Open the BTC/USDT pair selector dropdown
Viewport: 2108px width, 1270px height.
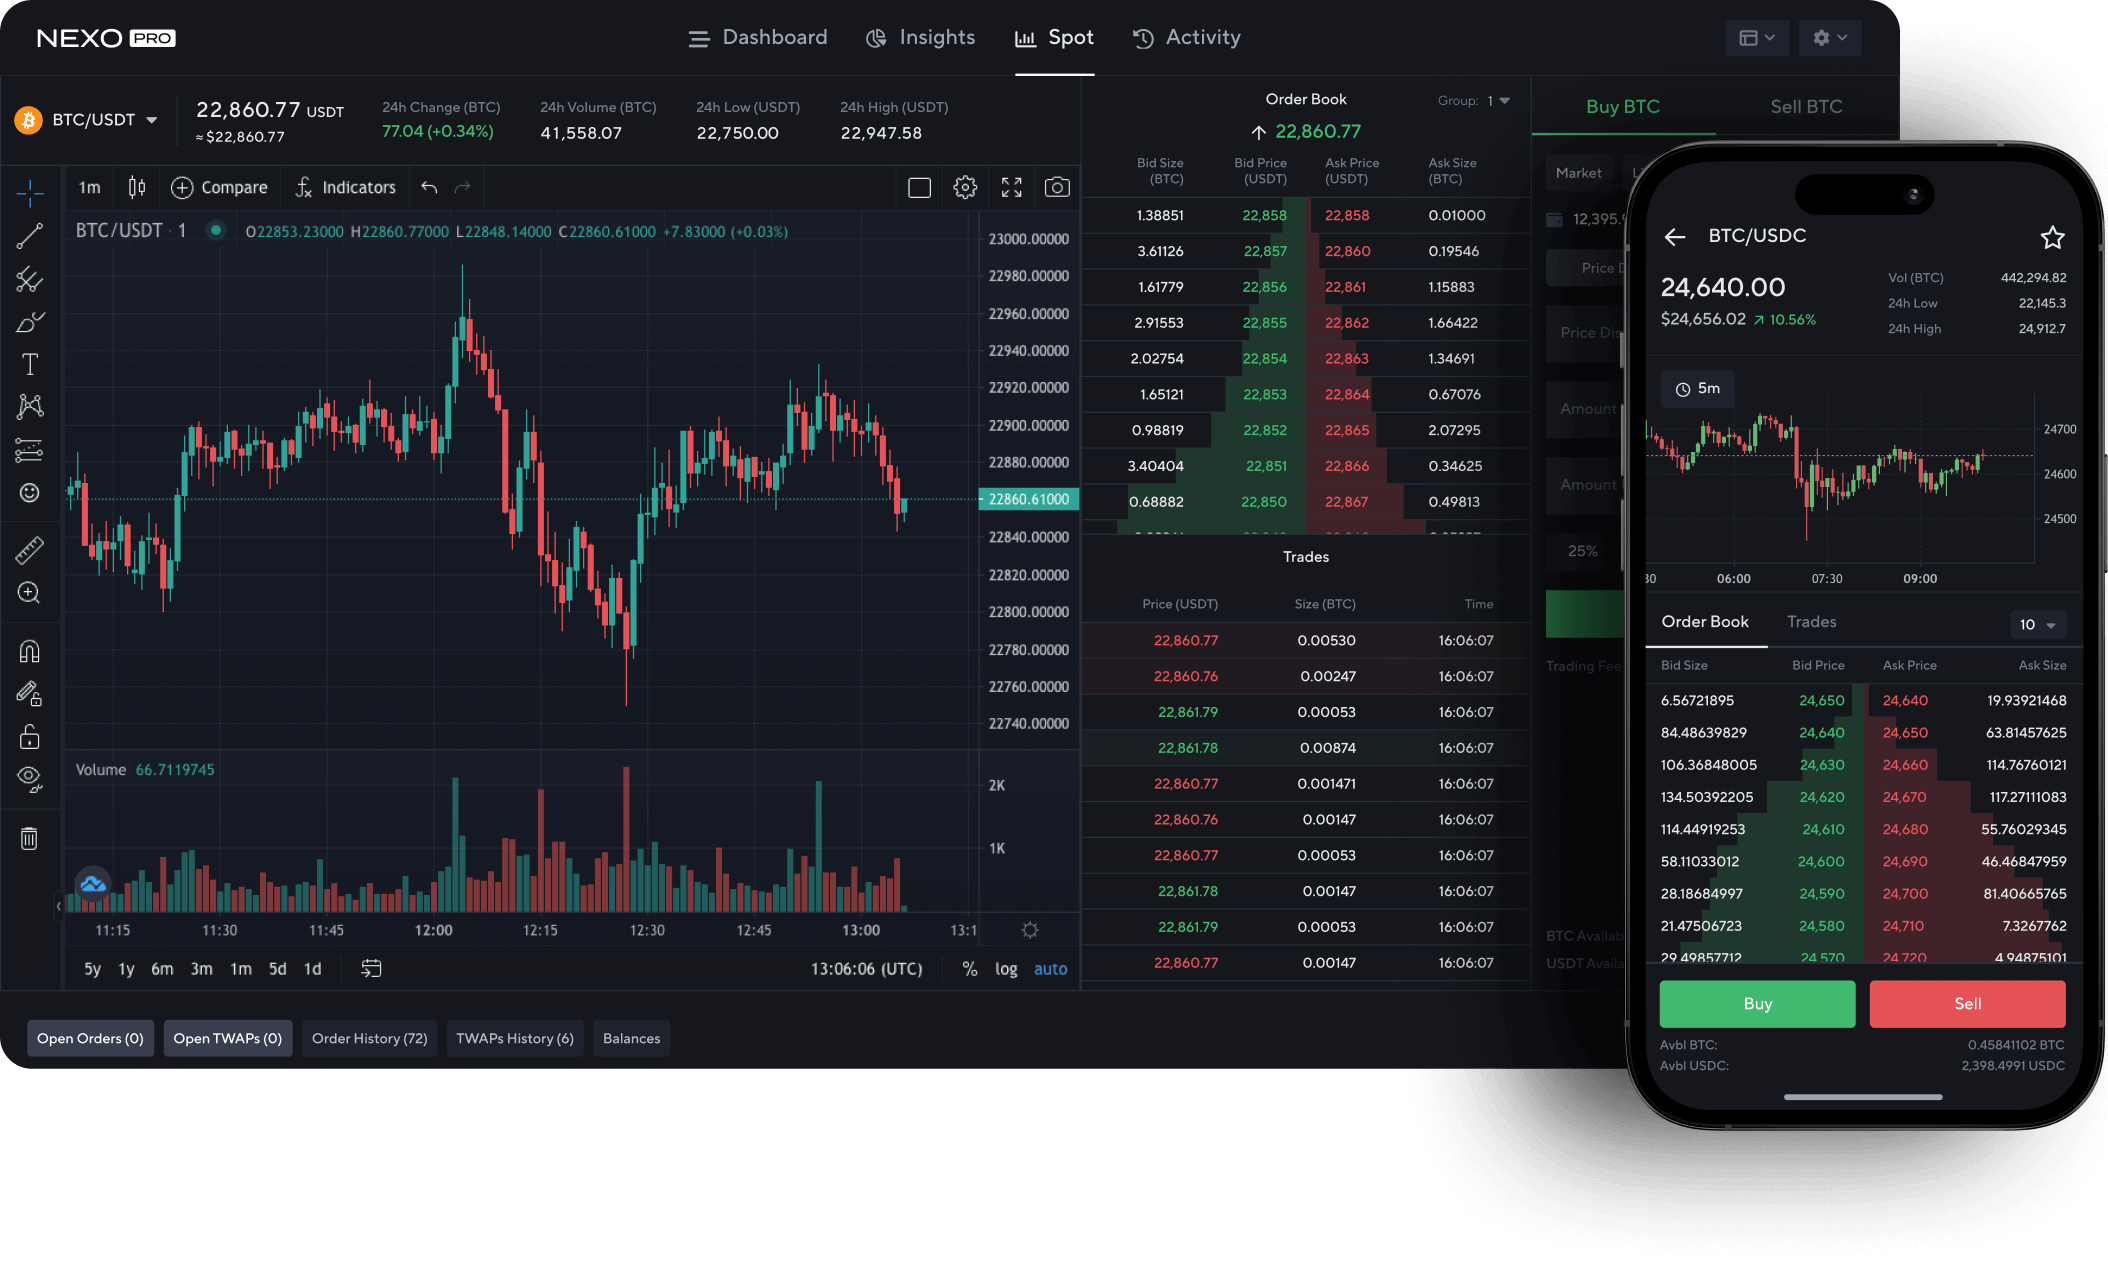click(89, 119)
